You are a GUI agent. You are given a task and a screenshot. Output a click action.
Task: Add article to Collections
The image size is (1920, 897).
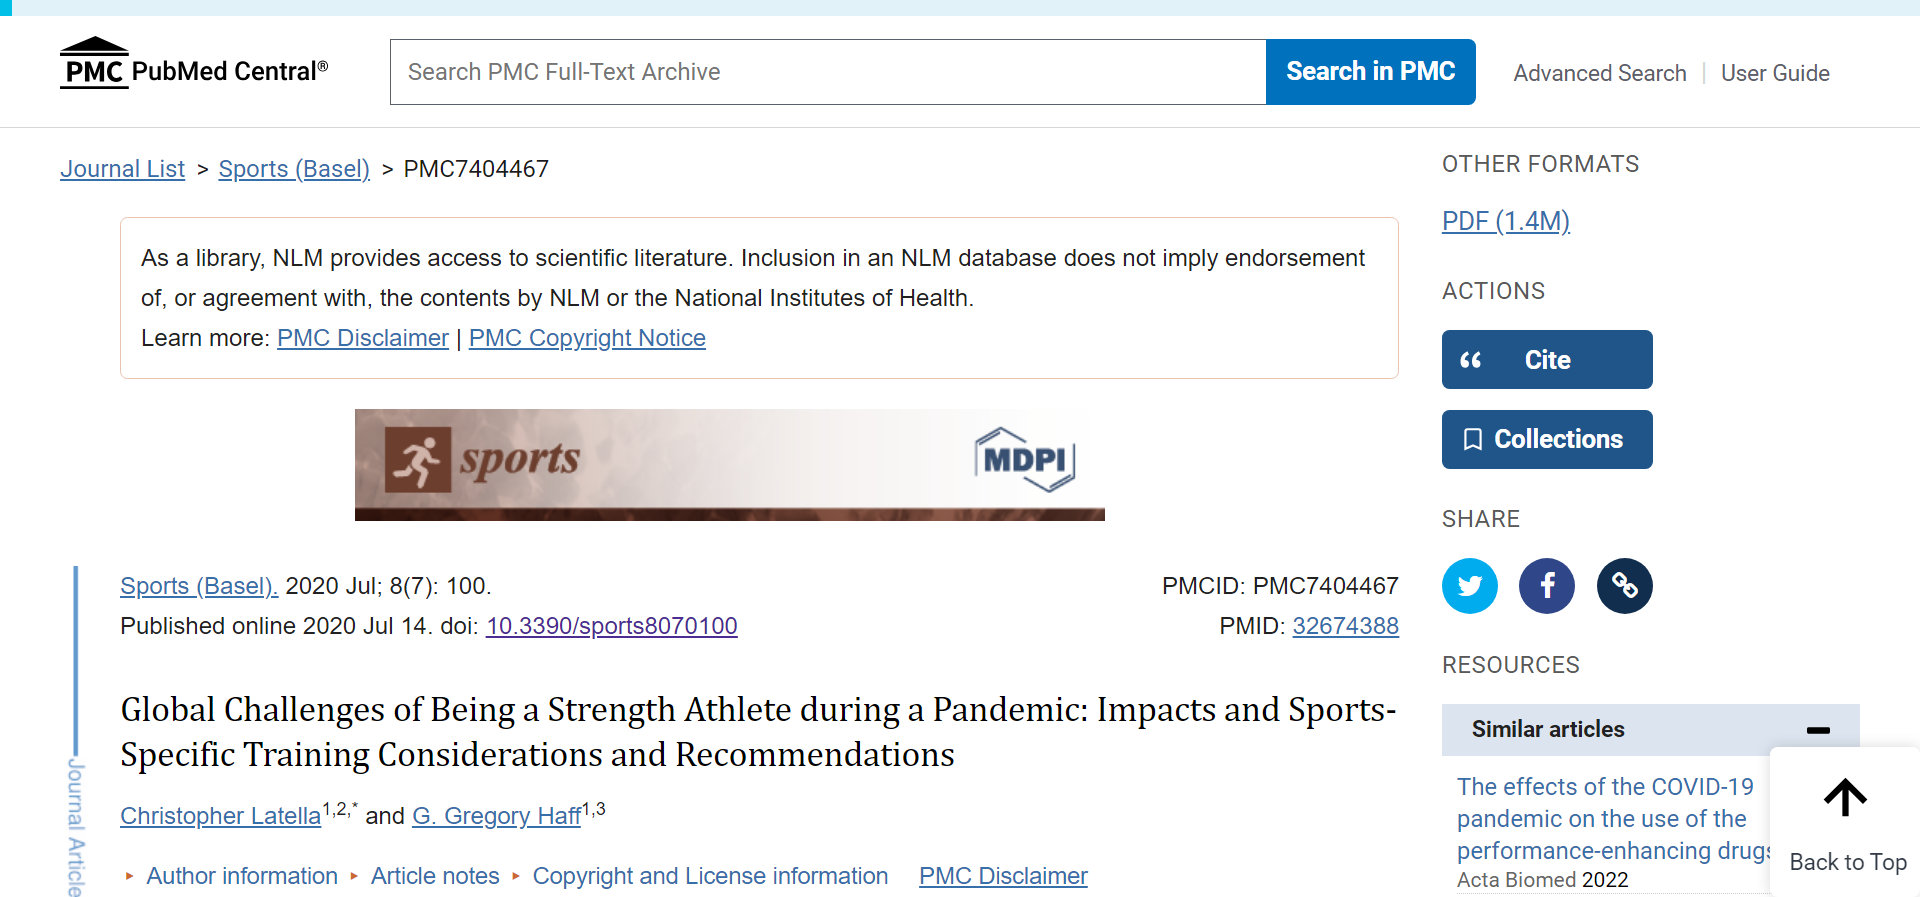coord(1546,440)
